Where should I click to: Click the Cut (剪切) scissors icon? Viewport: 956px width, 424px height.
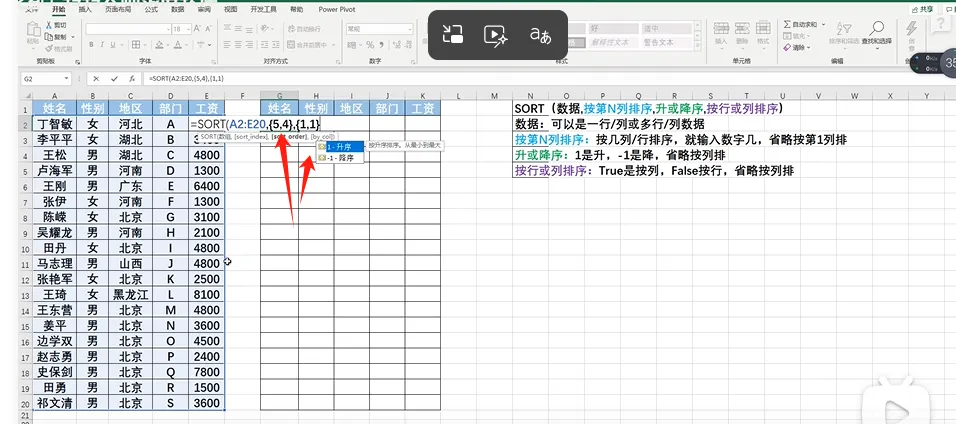click(x=49, y=25)
